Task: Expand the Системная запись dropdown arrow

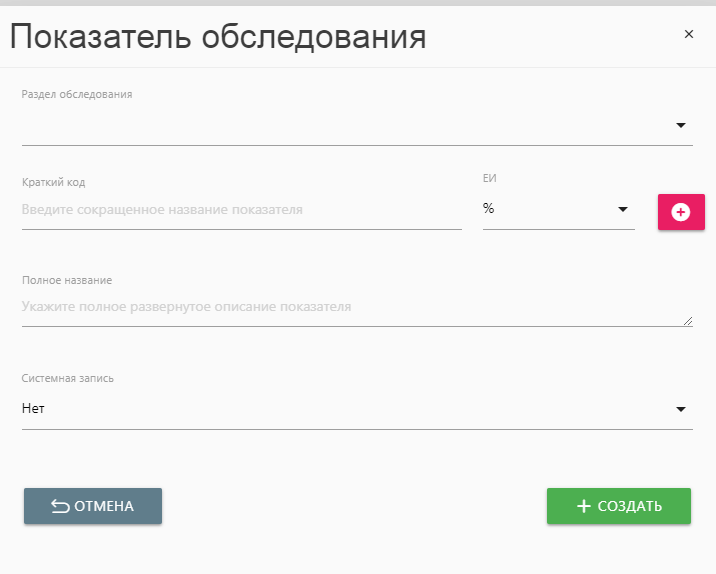Action: 680,409
